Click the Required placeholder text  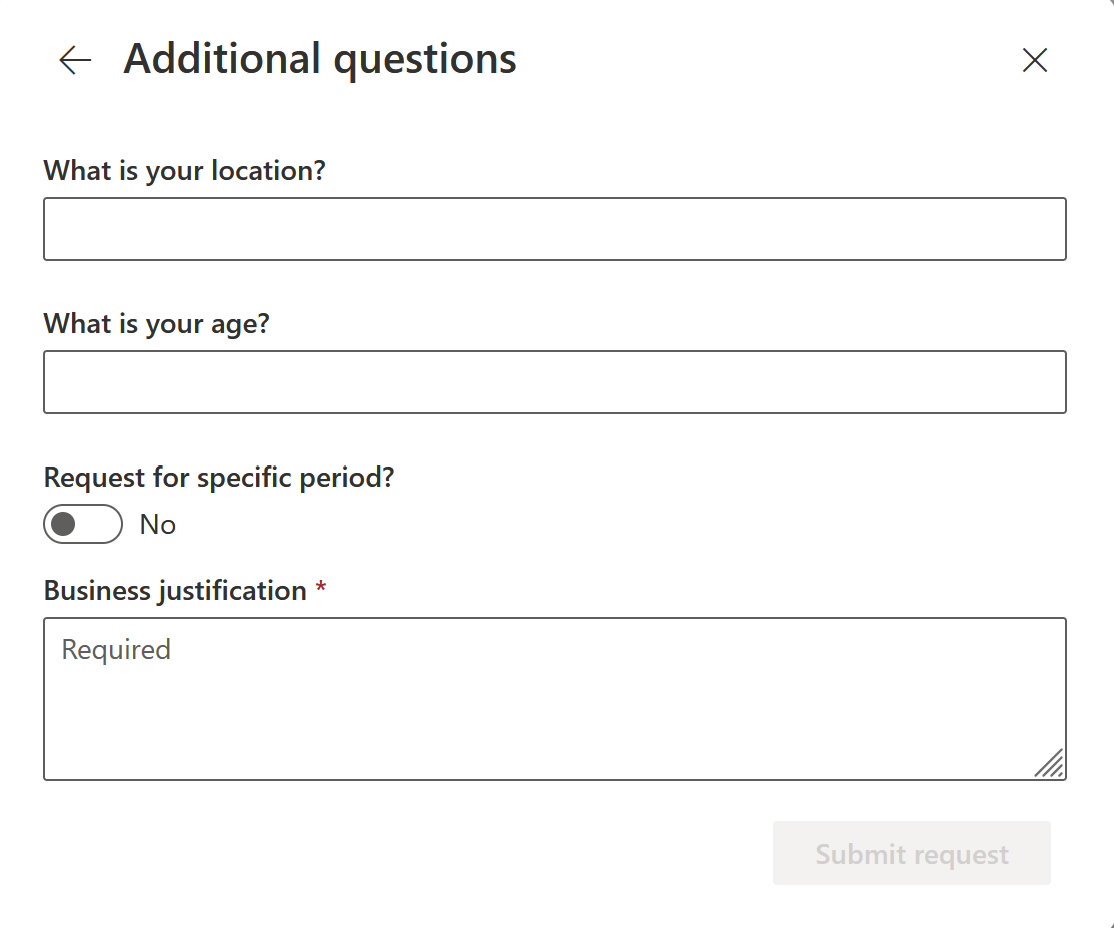115,649
